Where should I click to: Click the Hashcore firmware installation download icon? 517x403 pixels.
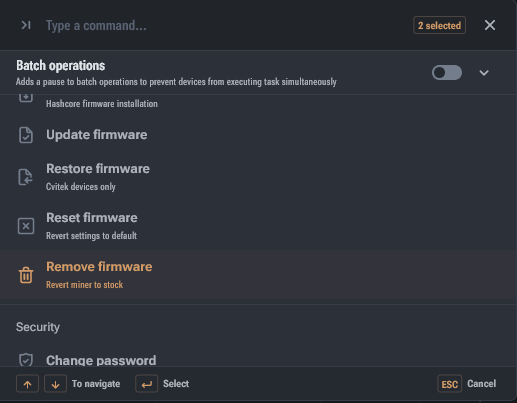(26, 98)
